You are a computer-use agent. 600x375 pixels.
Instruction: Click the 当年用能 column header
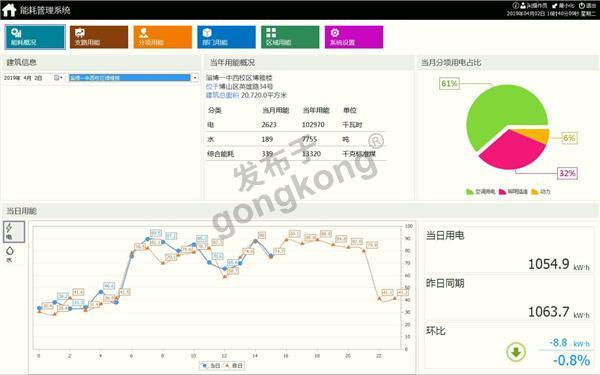pos(316,110)
